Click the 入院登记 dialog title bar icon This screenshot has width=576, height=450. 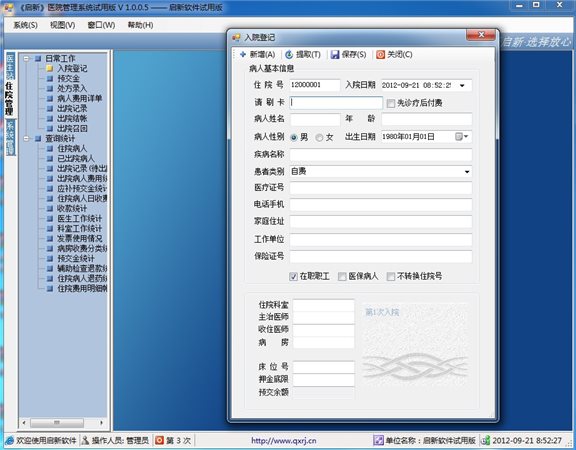coord(236,37)
